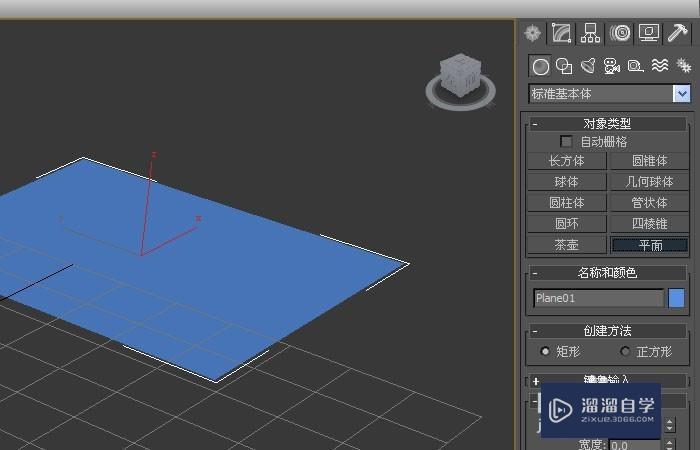Select the 正方形 radio button
Viewport: 700px width, 450px height.
tap(625, 351)
